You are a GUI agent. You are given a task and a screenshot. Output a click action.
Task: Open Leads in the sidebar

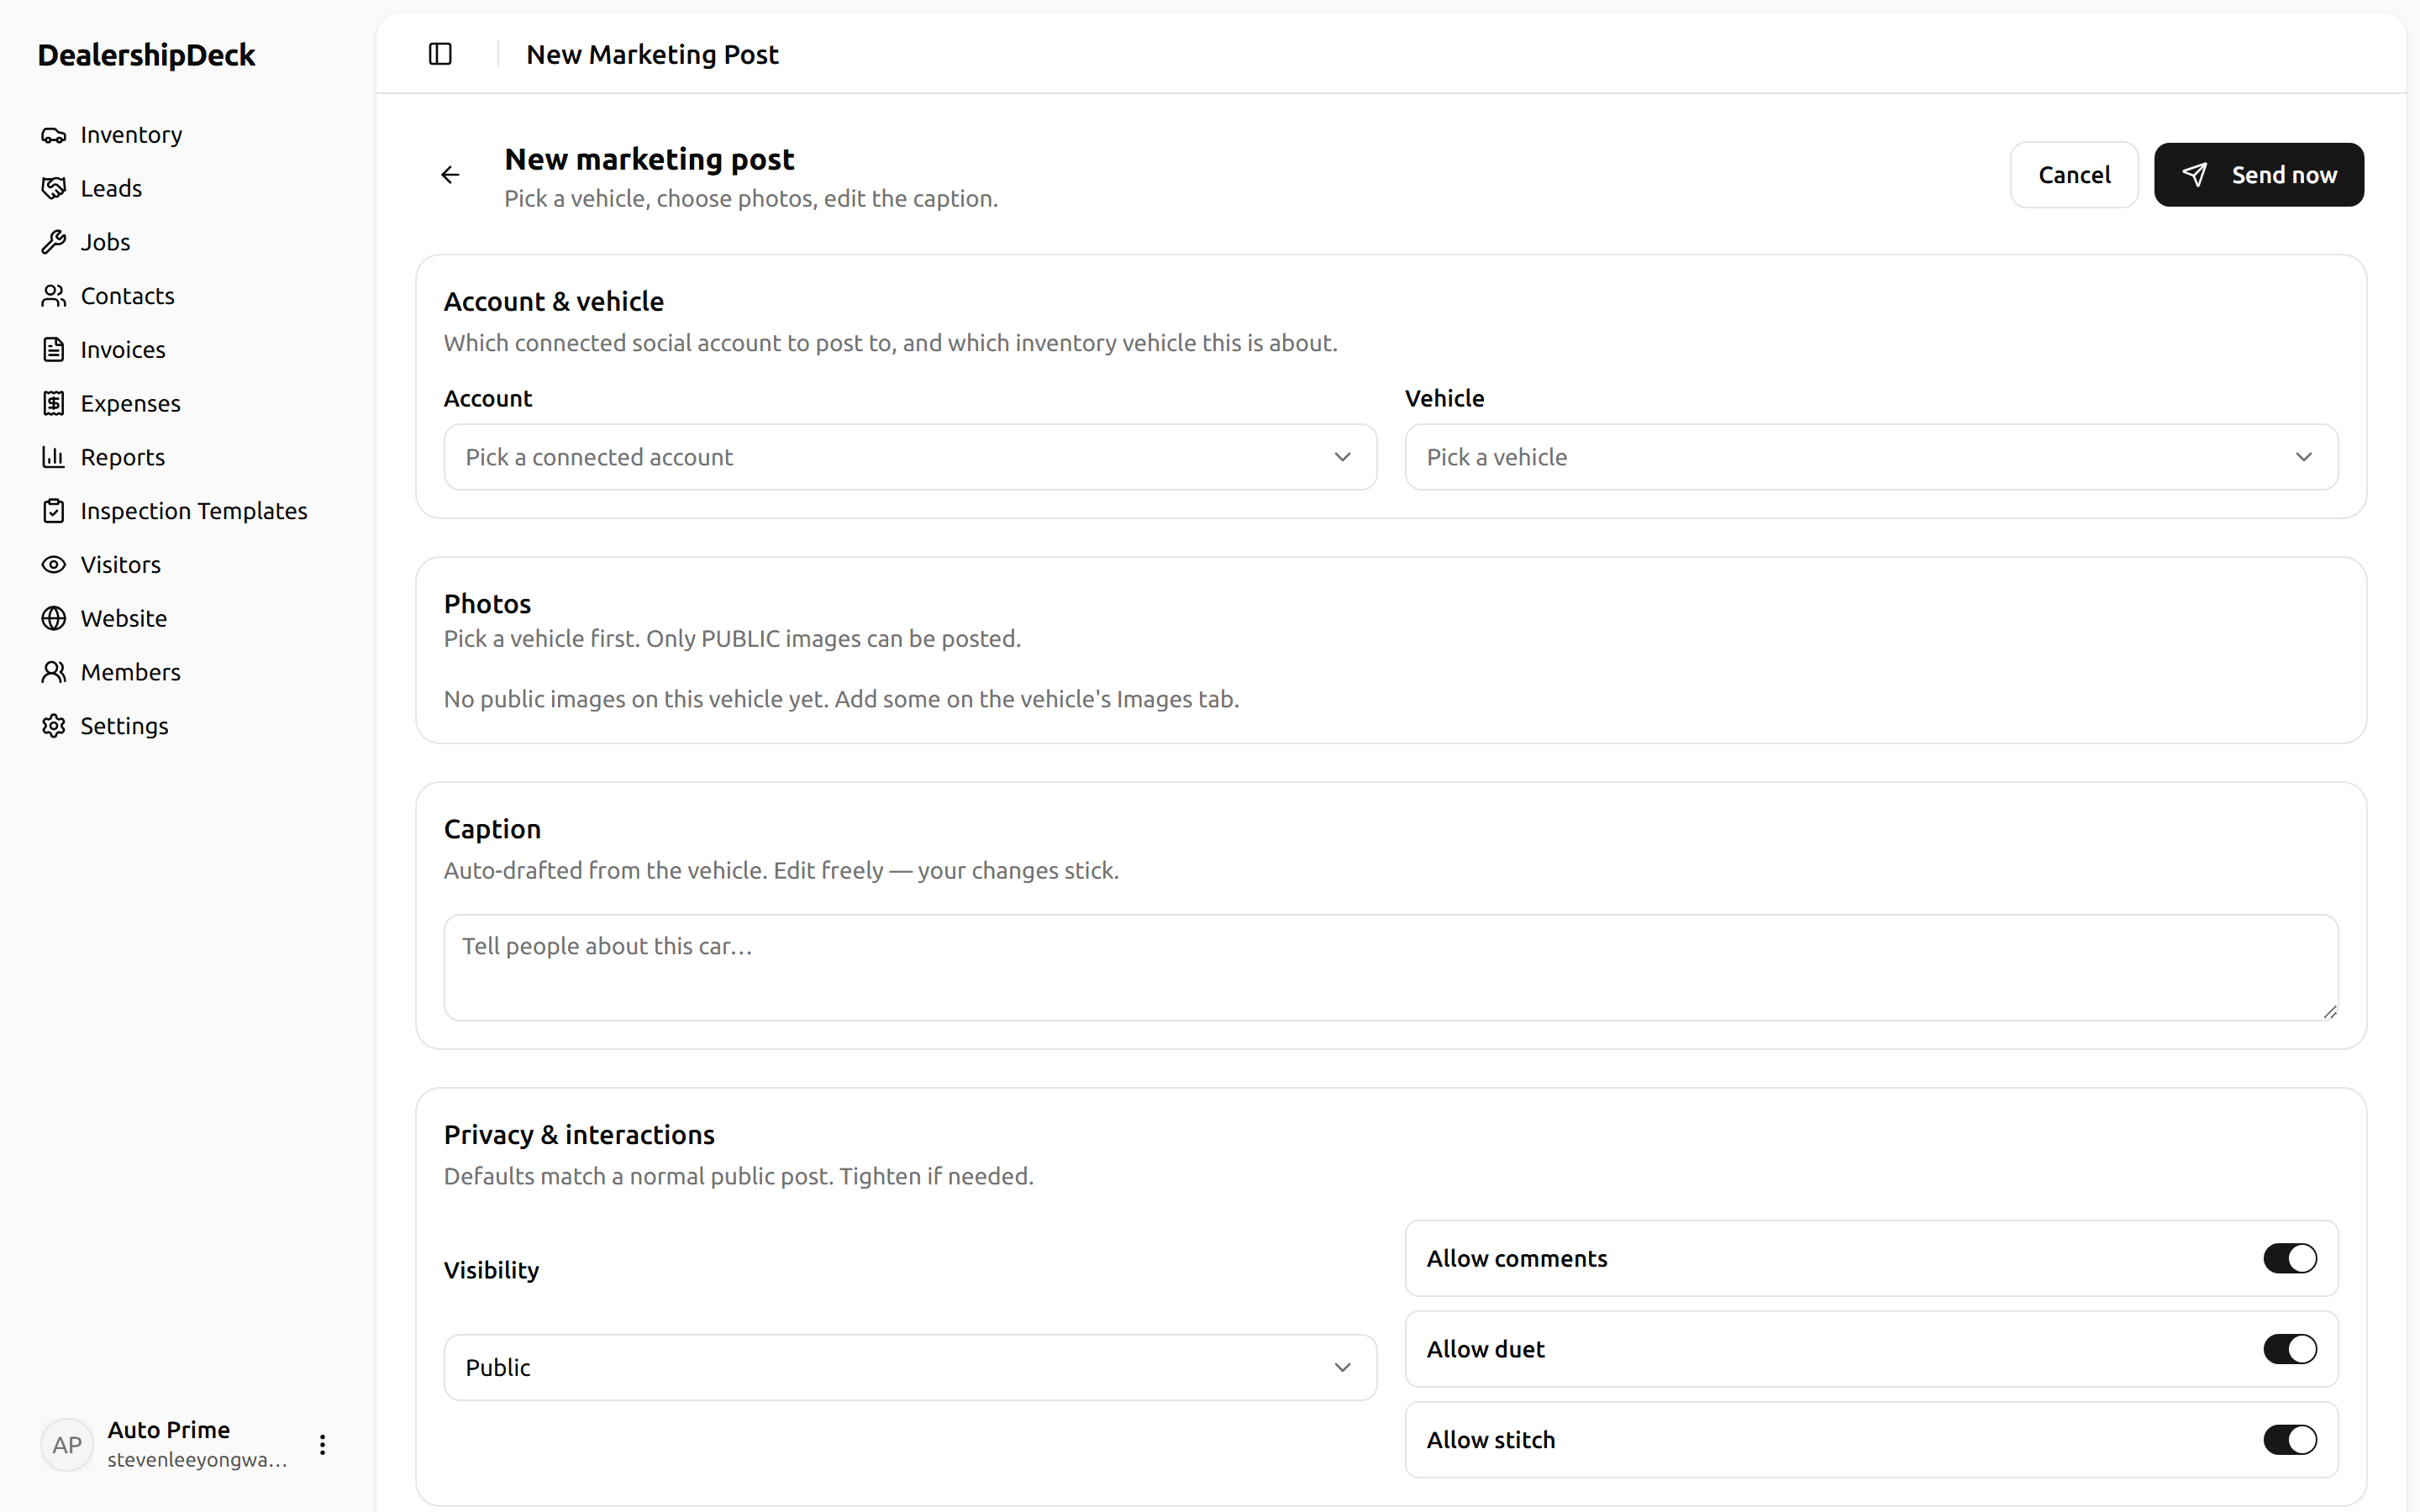point(188,189)
